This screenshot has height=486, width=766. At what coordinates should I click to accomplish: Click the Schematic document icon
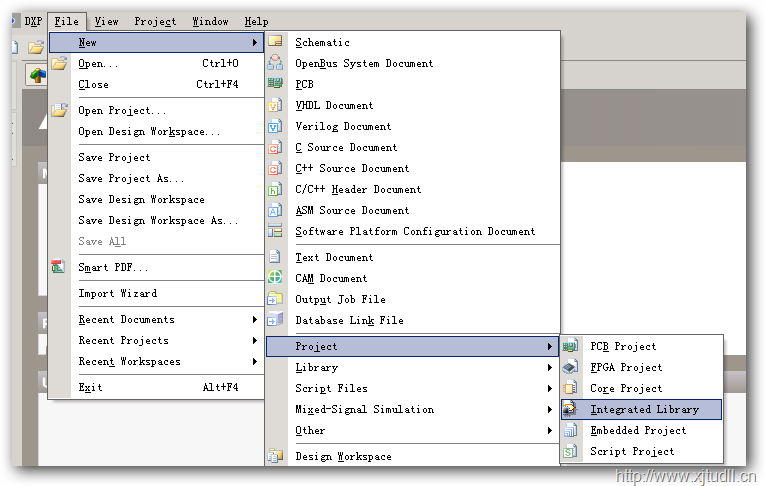[x=275, y=42]
